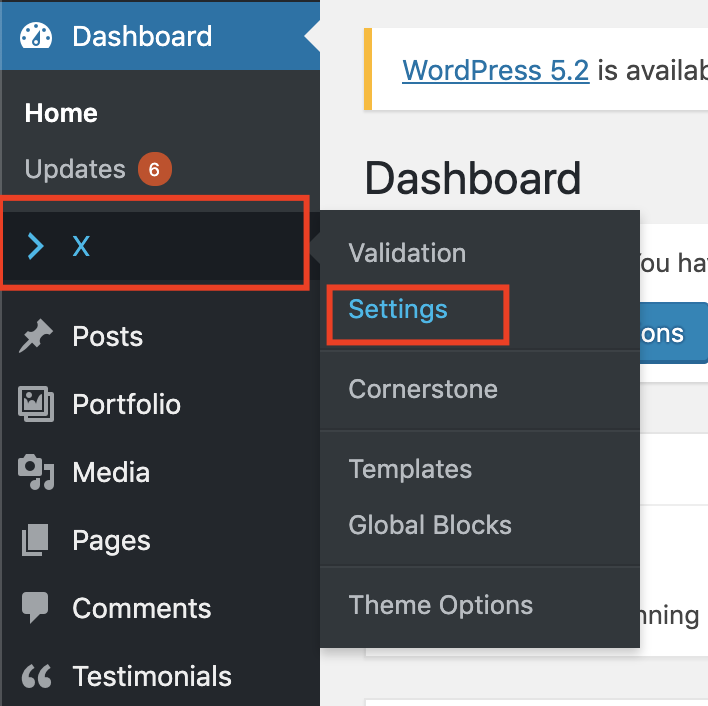Viewport: 708px width, 706px height.
Task: Go to Theme Options
Action: (441, 605)
